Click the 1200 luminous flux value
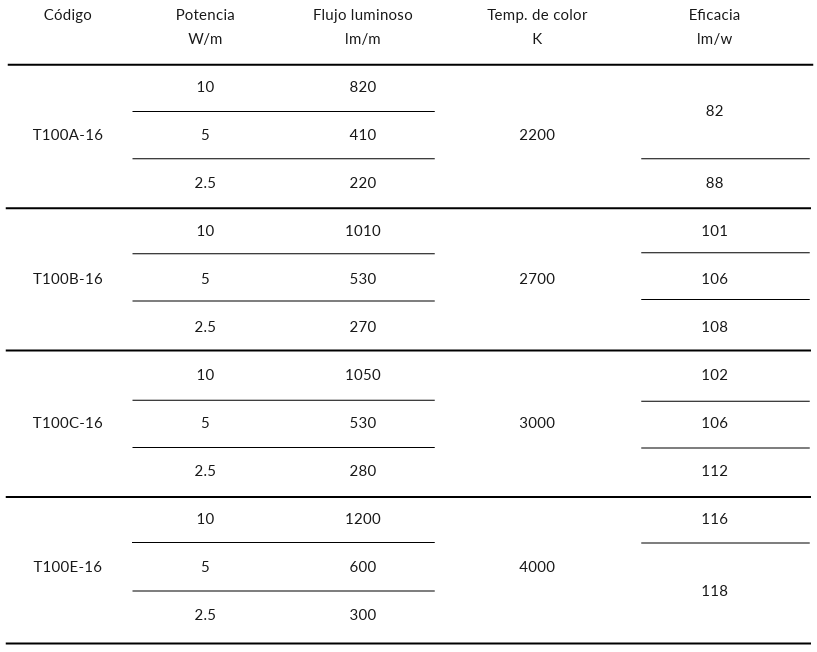Viewport: 817px width, 652px height. click(363, 519)
